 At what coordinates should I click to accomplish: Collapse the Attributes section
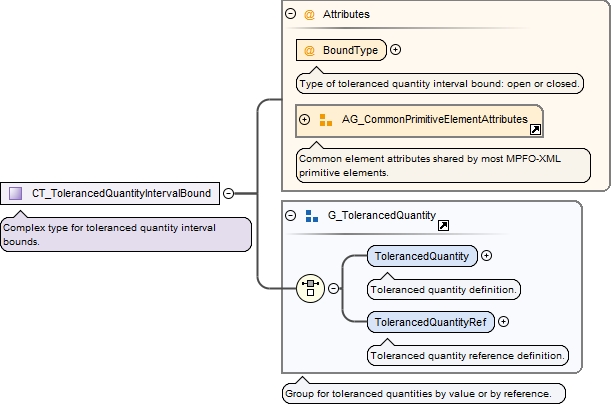(290, 14)
